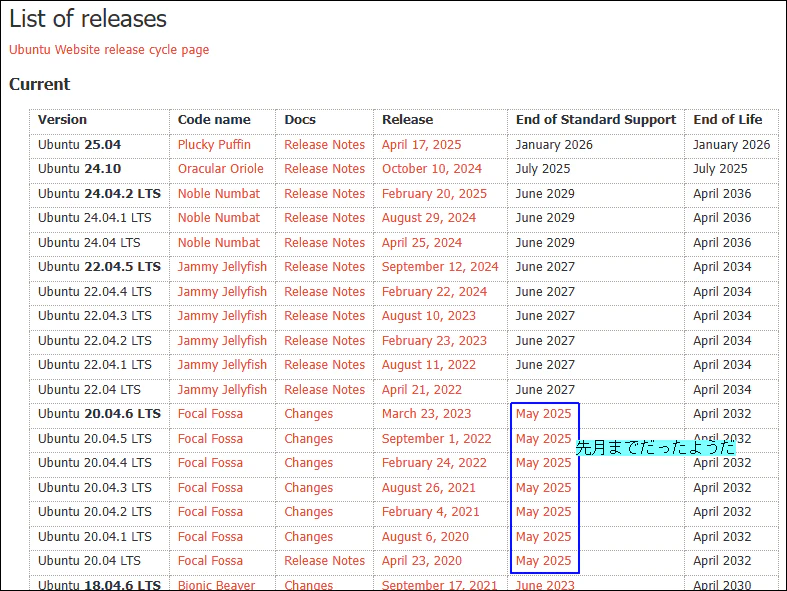
Task: Open Release Notes for Ubuntu 22.04.1 LTS
Action: tap(324, 365)
